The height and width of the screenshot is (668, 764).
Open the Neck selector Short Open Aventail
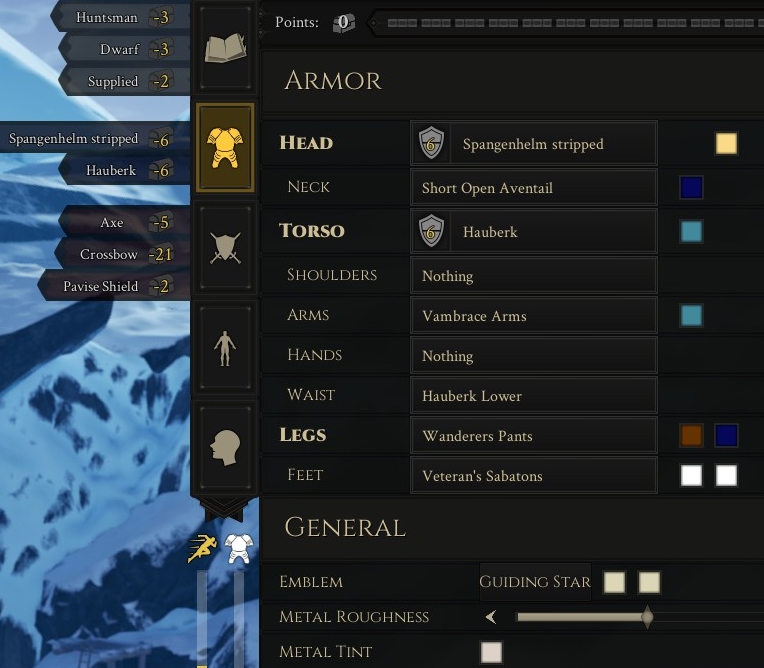pos(534,188)
